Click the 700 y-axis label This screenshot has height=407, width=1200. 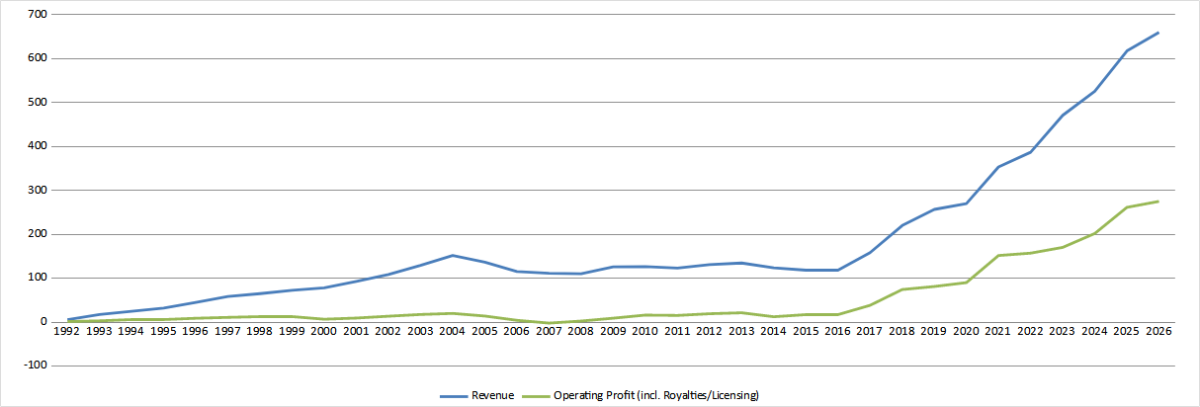point(40,15)
